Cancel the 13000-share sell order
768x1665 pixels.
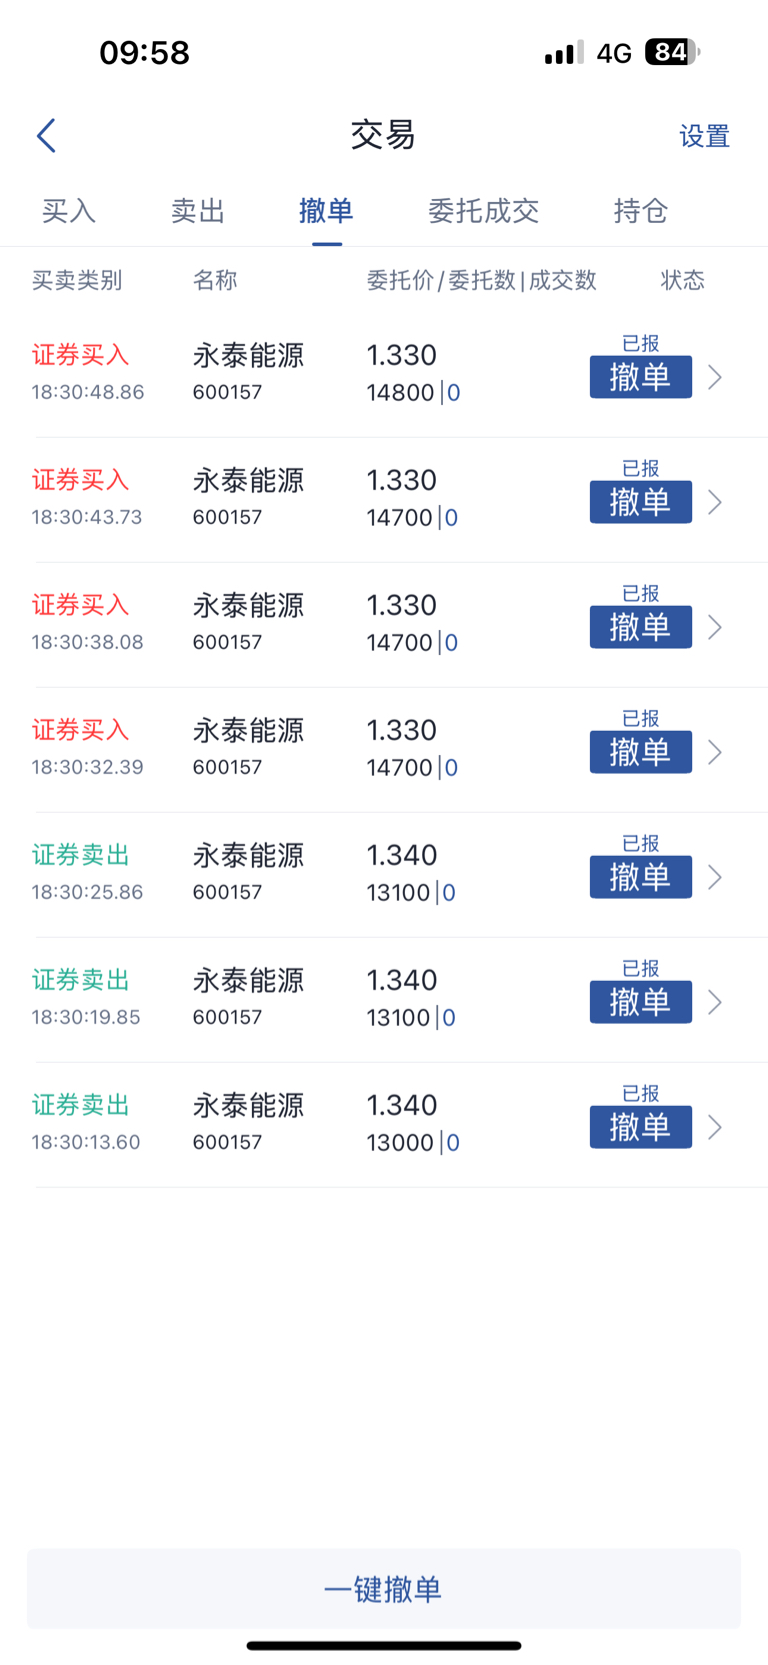click(641, 1127)
